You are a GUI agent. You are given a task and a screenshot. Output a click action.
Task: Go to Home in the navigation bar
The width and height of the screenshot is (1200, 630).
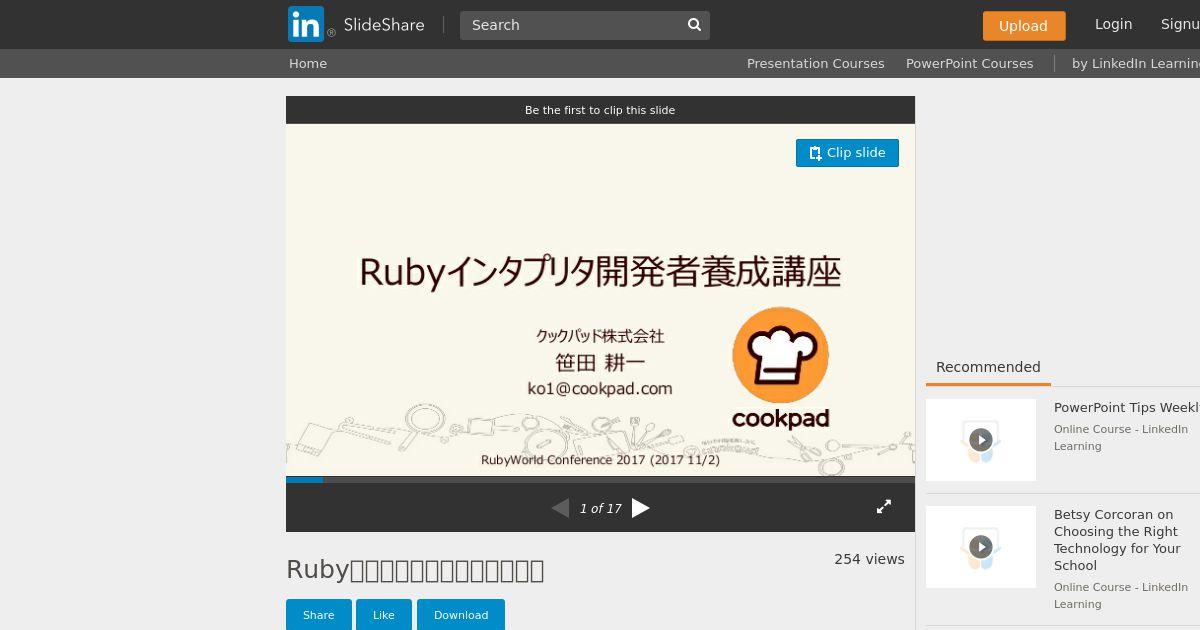308,63
